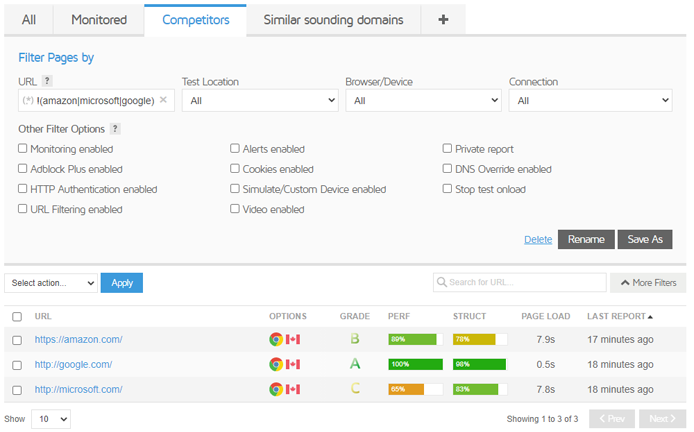Select the microsoft.com row checkbox
Viewport: 694px width, 432px height.
point(17,390)
